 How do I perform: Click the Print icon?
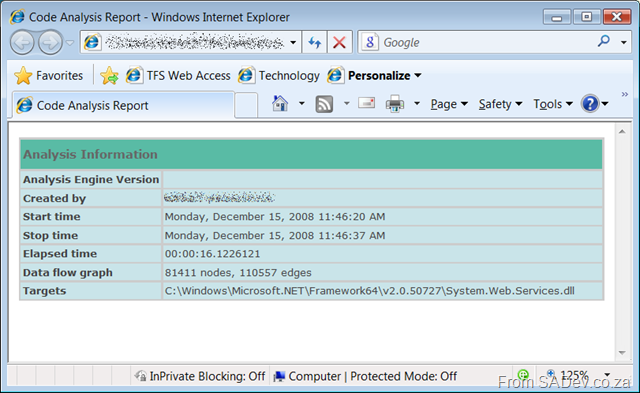coord(395,104)
